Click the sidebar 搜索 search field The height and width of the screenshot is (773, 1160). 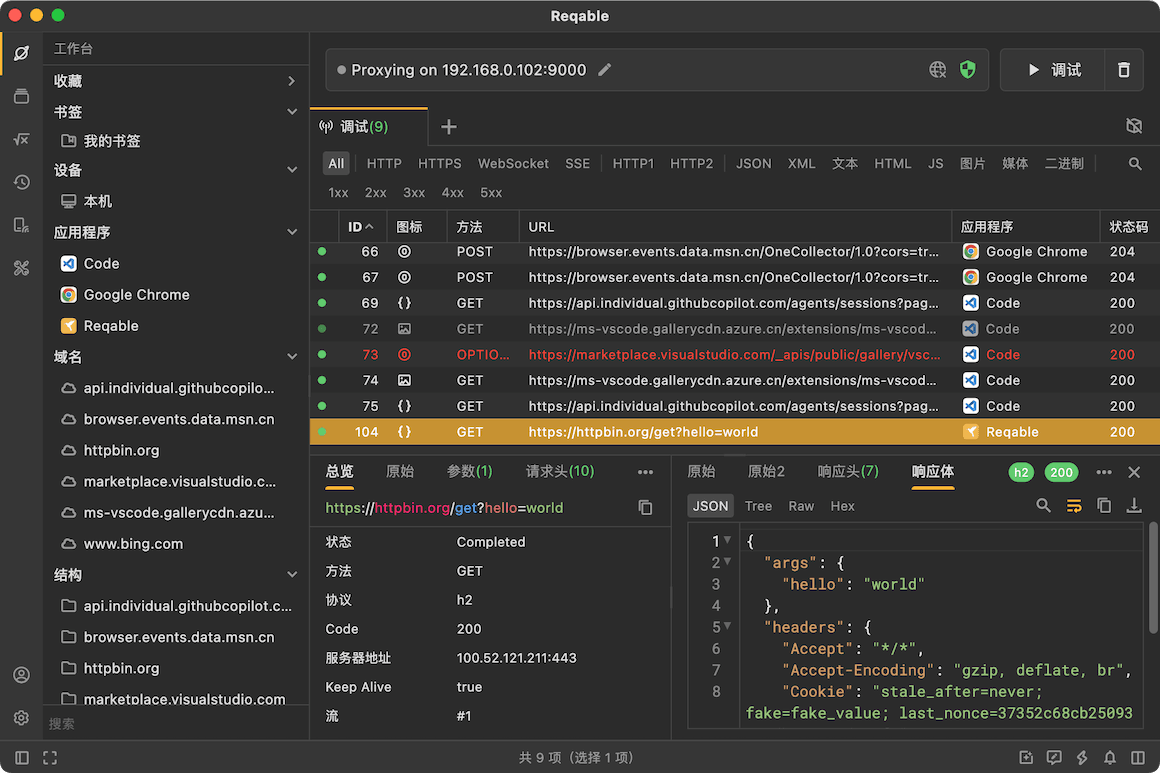coord(176,723)
